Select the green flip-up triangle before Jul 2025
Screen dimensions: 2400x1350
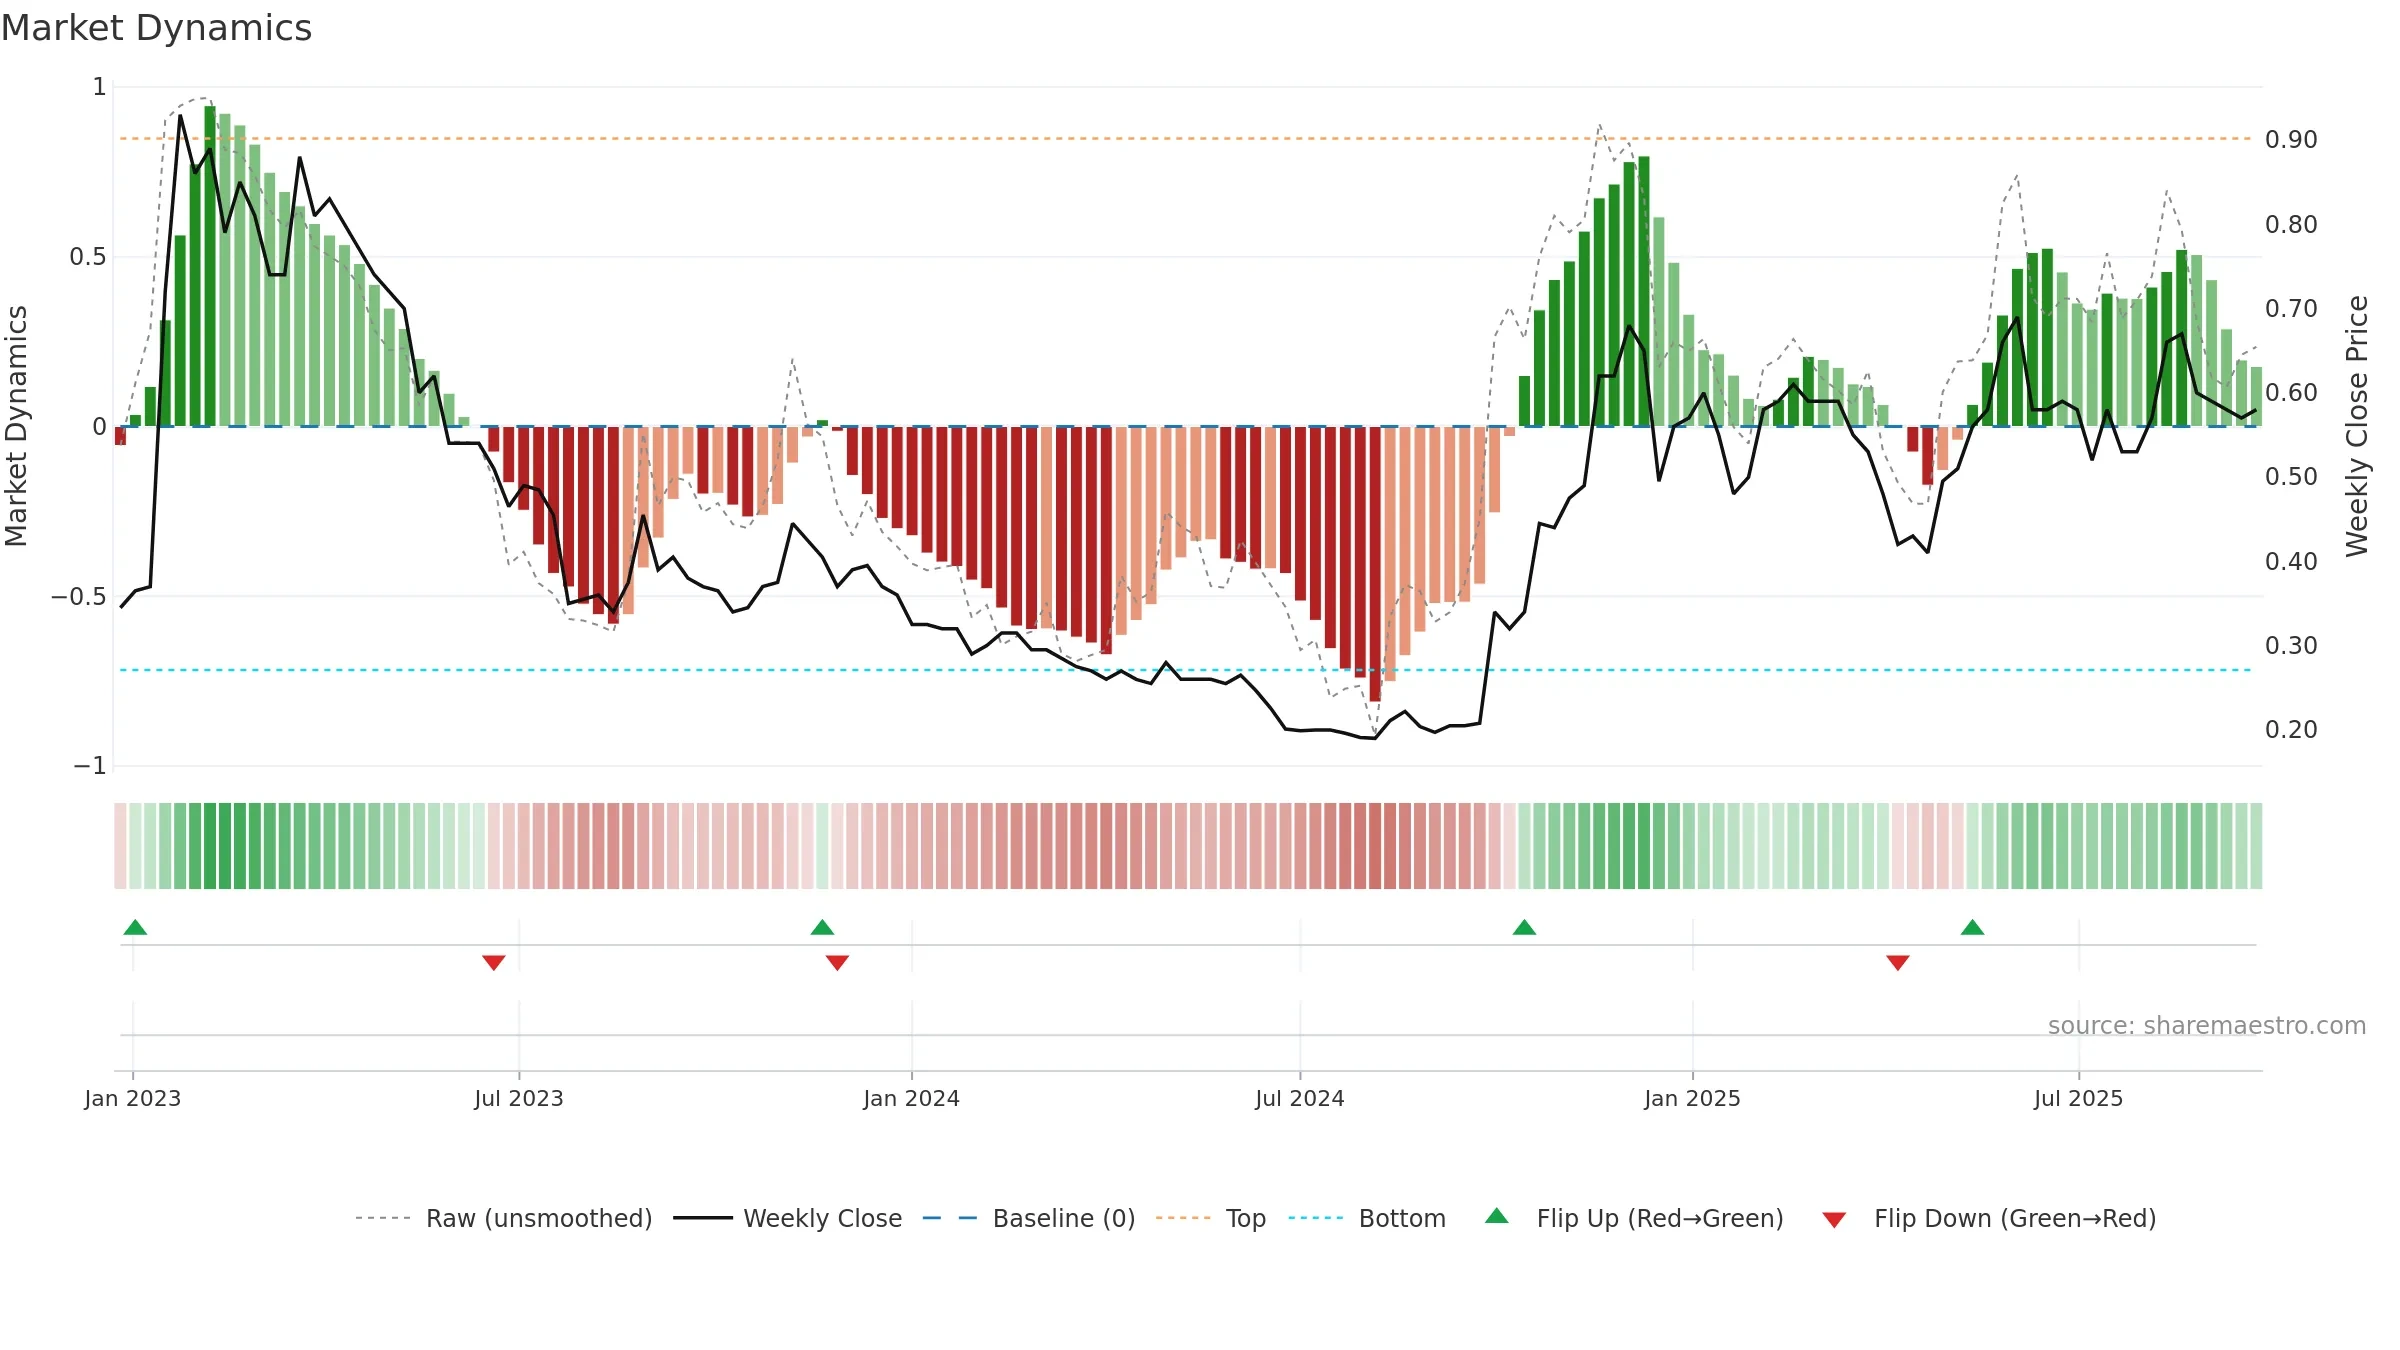click(1973, 927)
